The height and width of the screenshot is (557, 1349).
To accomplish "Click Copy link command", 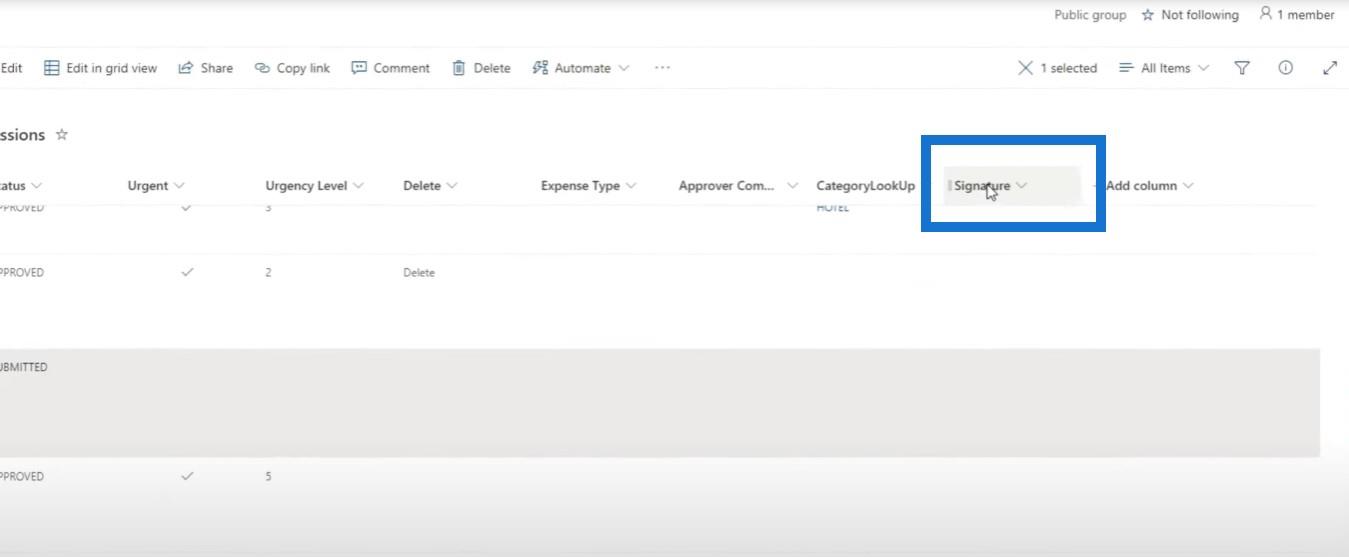I will [292, 68].
